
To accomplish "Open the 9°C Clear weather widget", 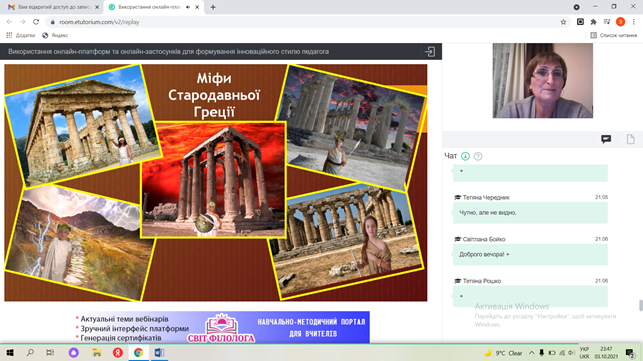I will (x=503, y=353).
